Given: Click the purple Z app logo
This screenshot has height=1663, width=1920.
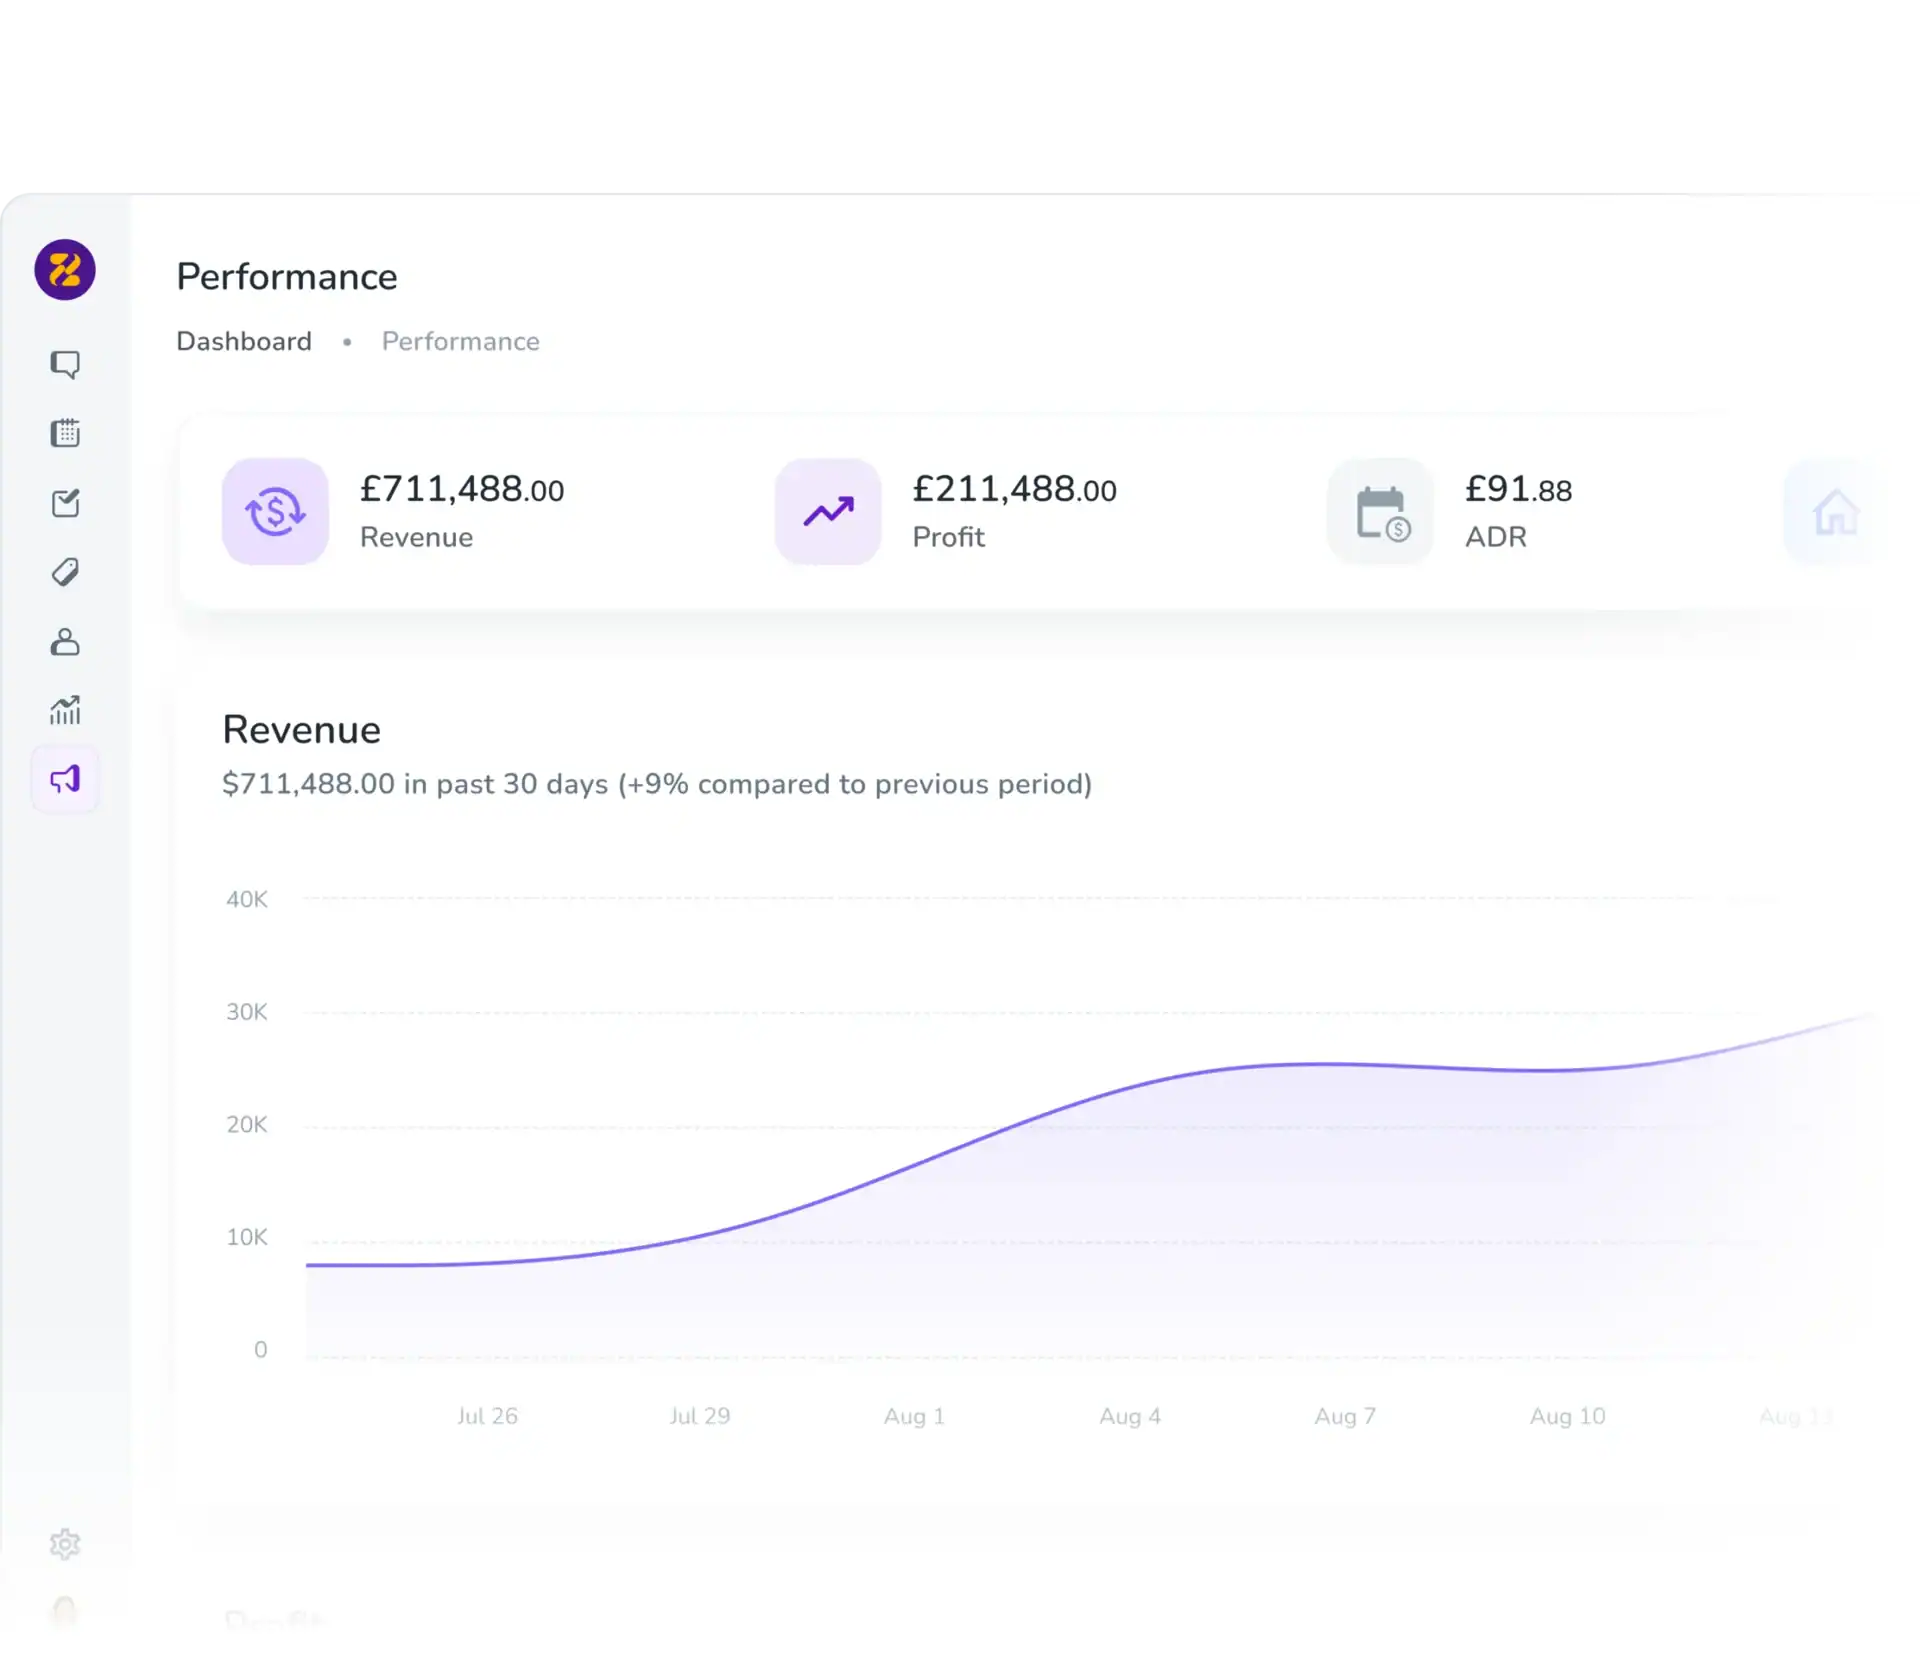Looking at the screenshot, I should [x=65, y=270].
